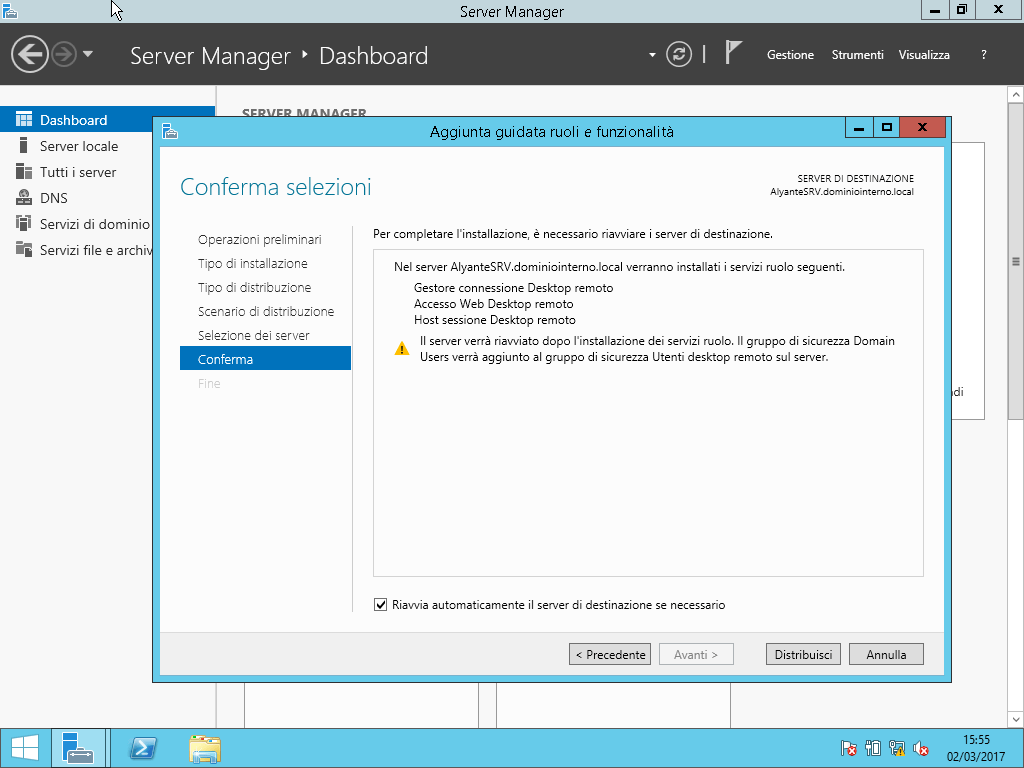The image size is (1024, 768).
Task: Click the Windows Start button
Action: click(x=24, y=748)
